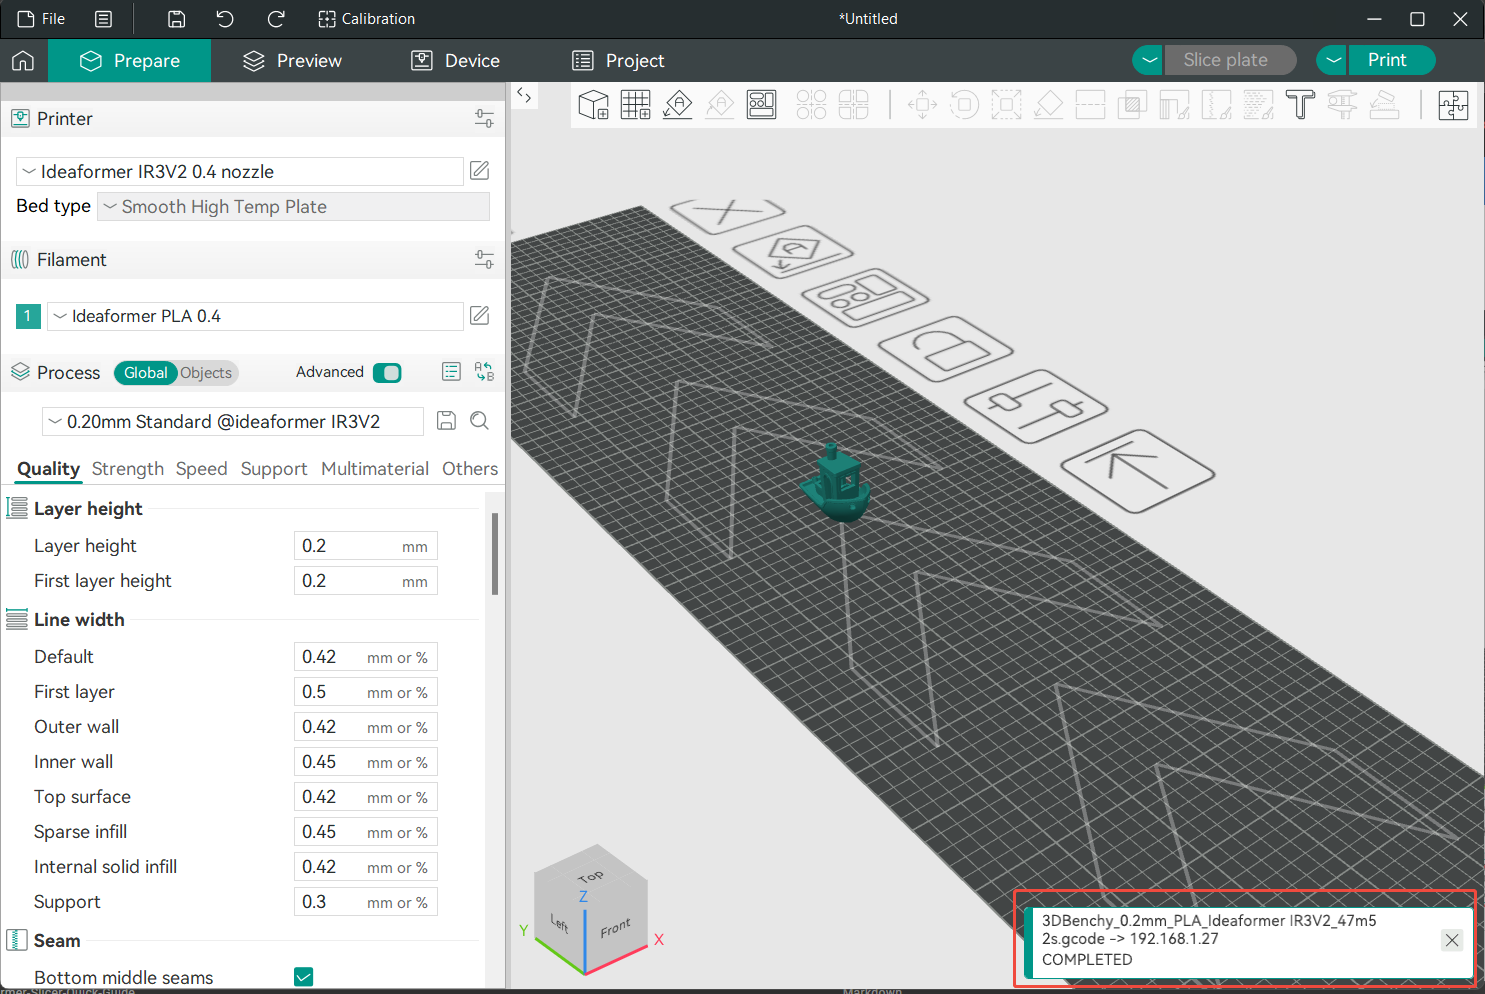
Task: Select the Move tool in the toolbar
Action: click(922, 104)
